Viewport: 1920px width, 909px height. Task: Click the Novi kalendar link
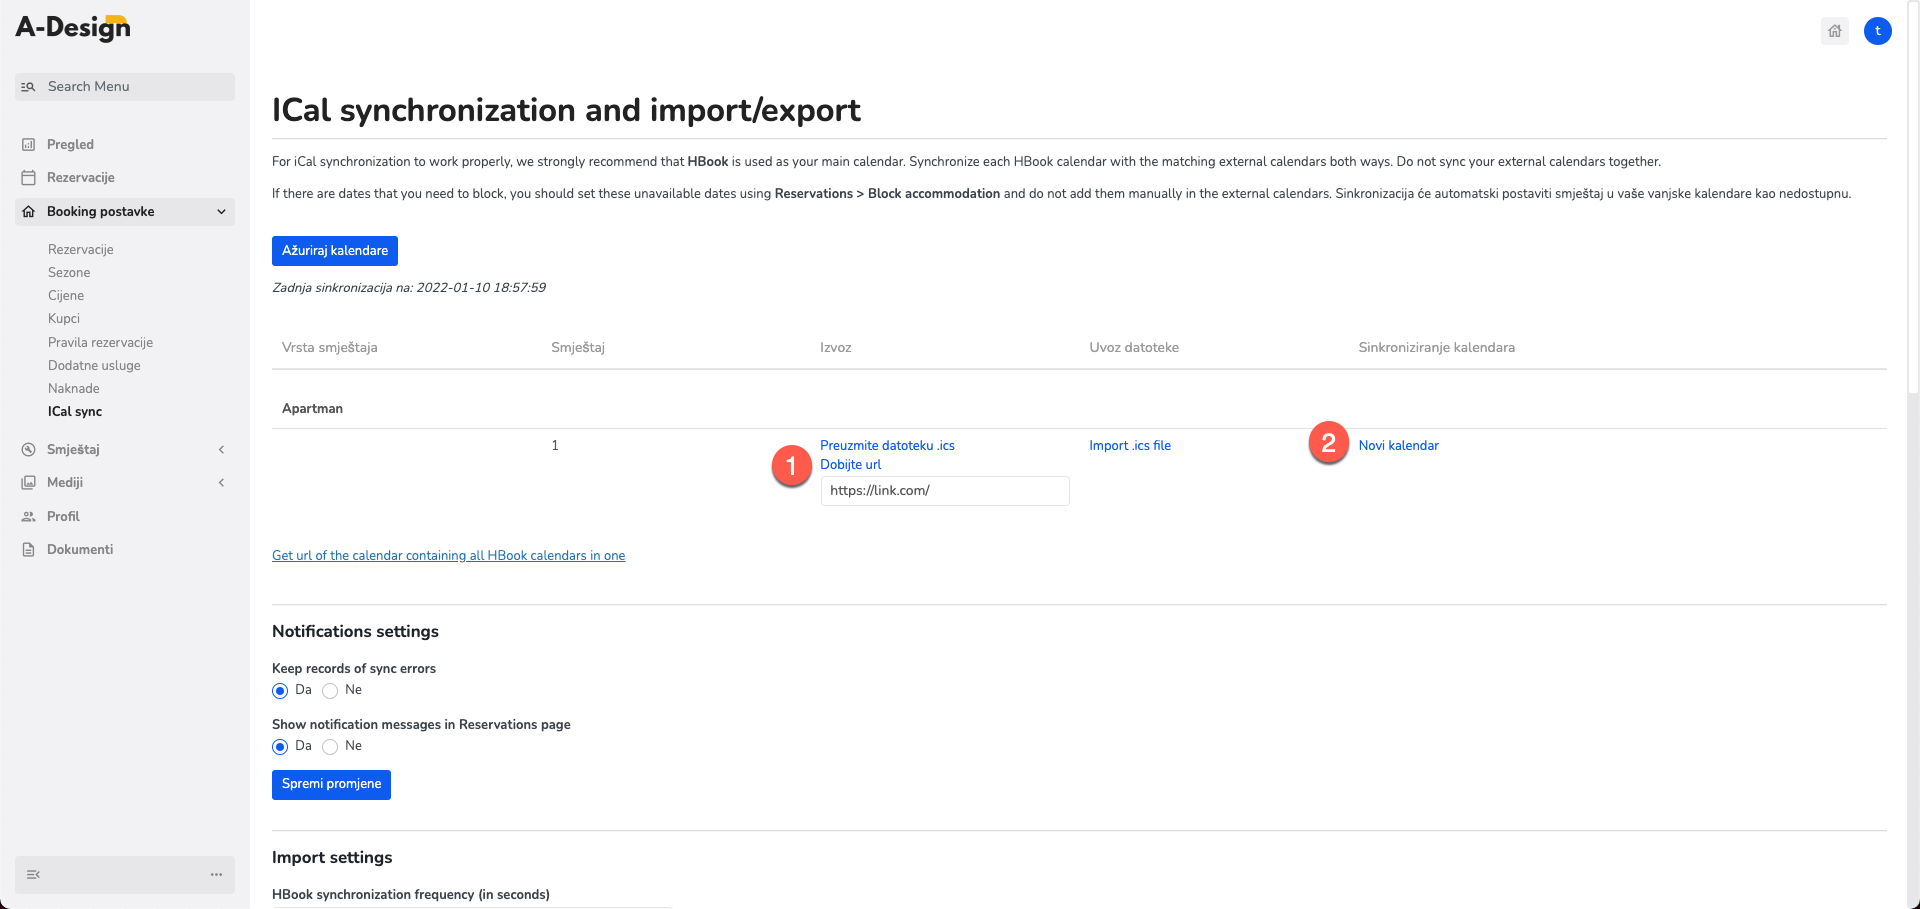point(1398,445)
